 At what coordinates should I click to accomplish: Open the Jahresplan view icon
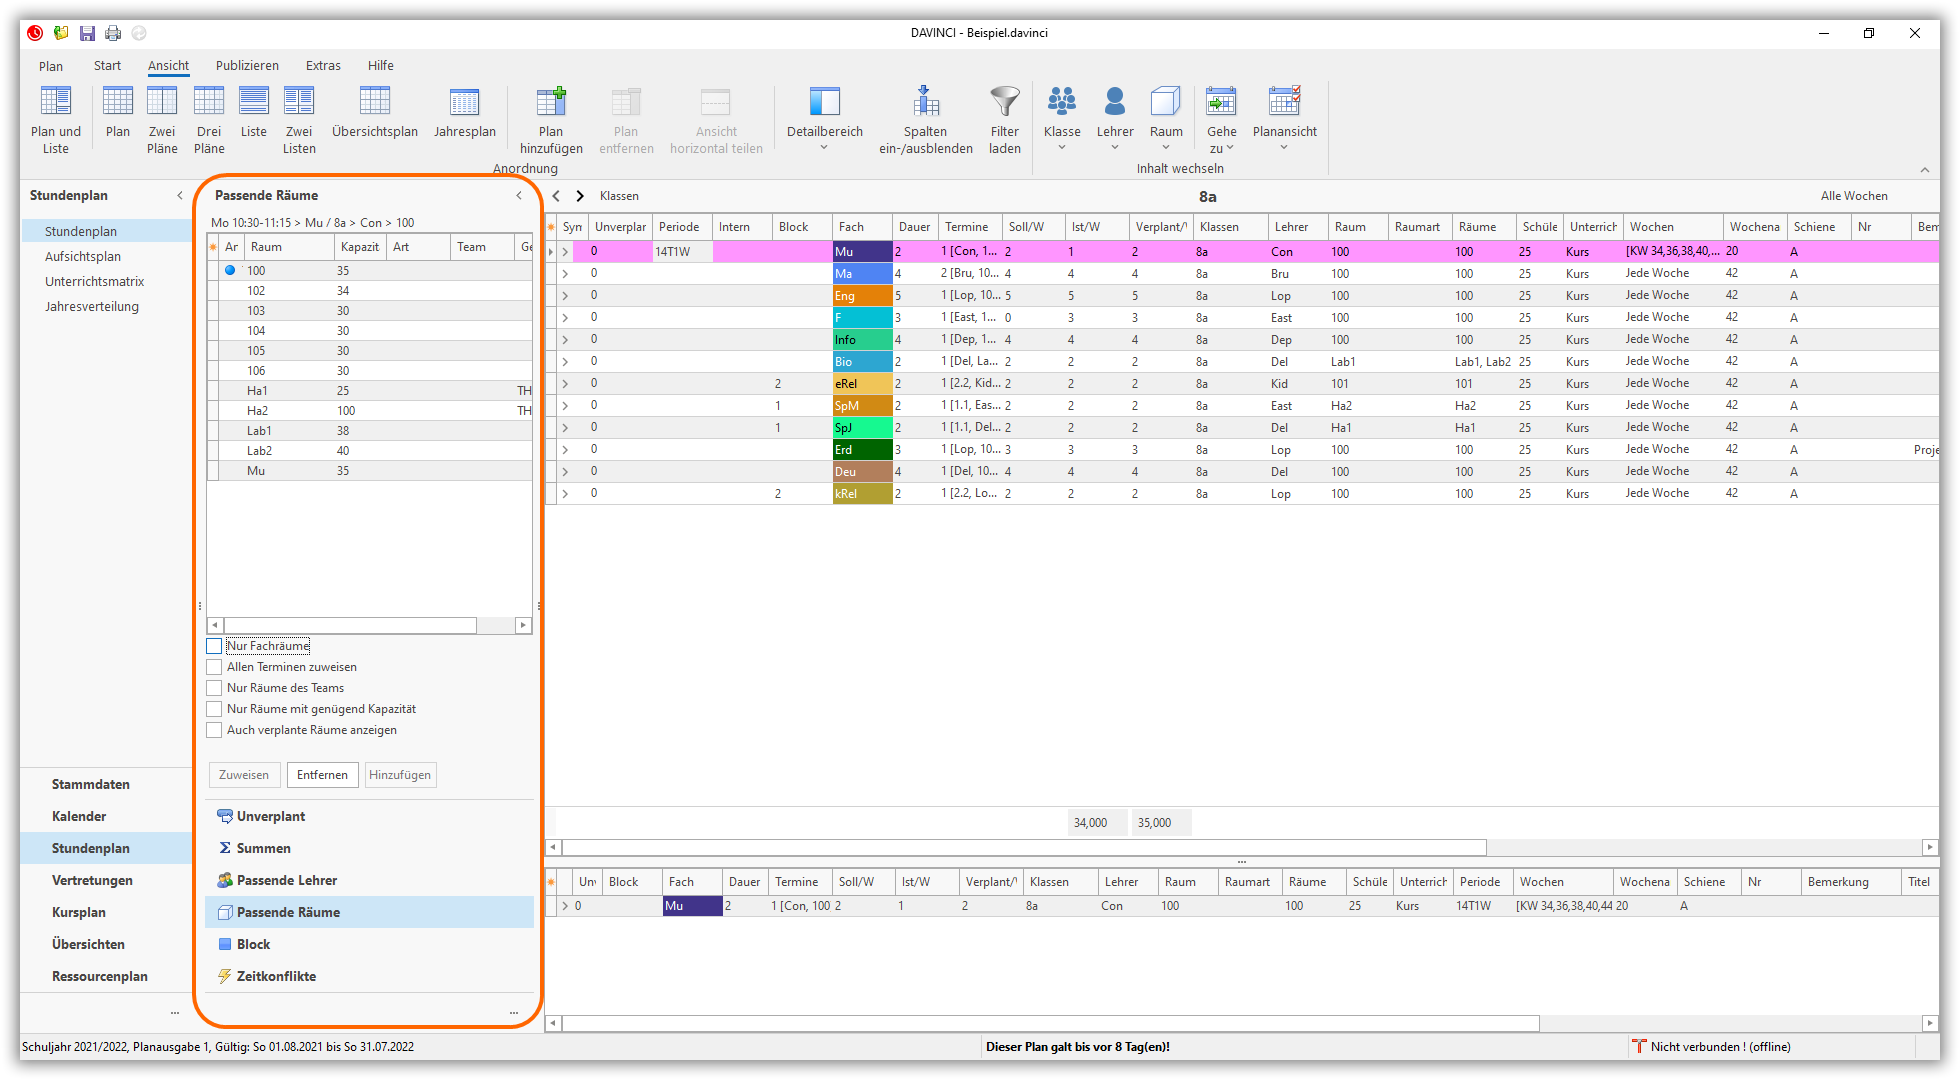coord(464,102)
